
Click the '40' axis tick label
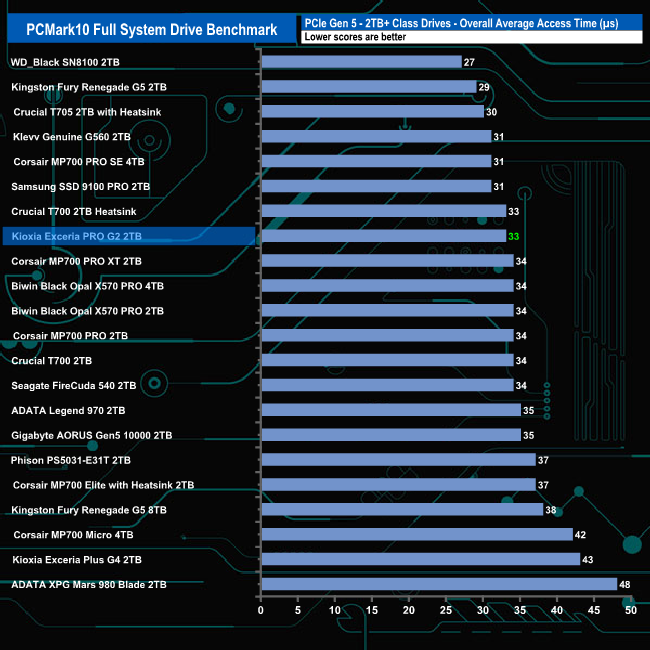[x=557, y=610]
